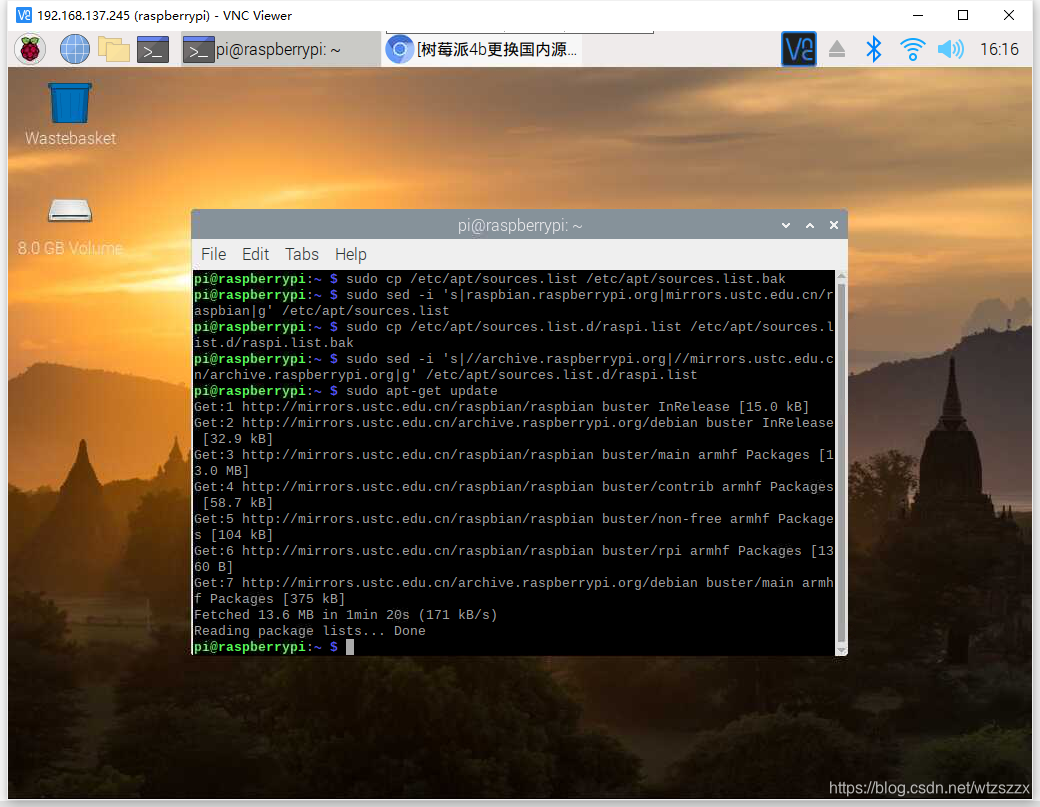Open the Wi-Fi networks tray icon
This screenshot has width=1040, height=807.
tap(913, 49)
